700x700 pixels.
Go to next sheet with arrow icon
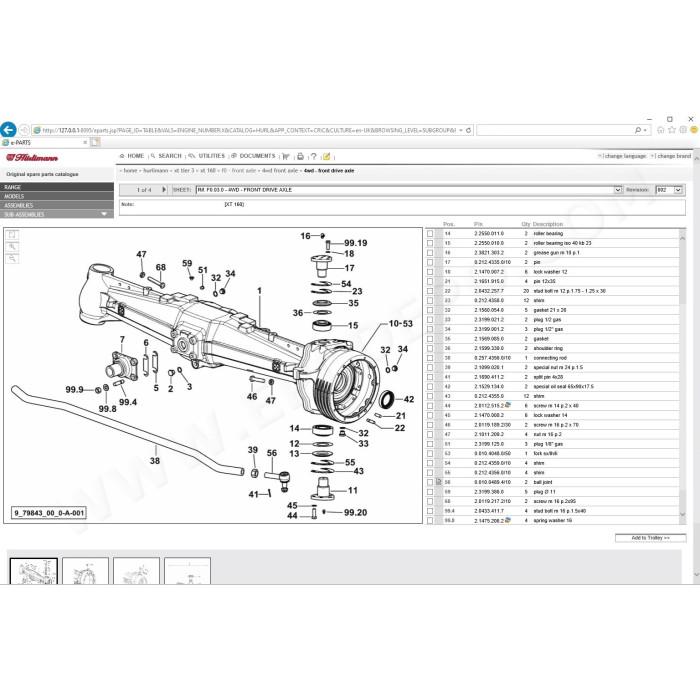(x=164, y=190)
